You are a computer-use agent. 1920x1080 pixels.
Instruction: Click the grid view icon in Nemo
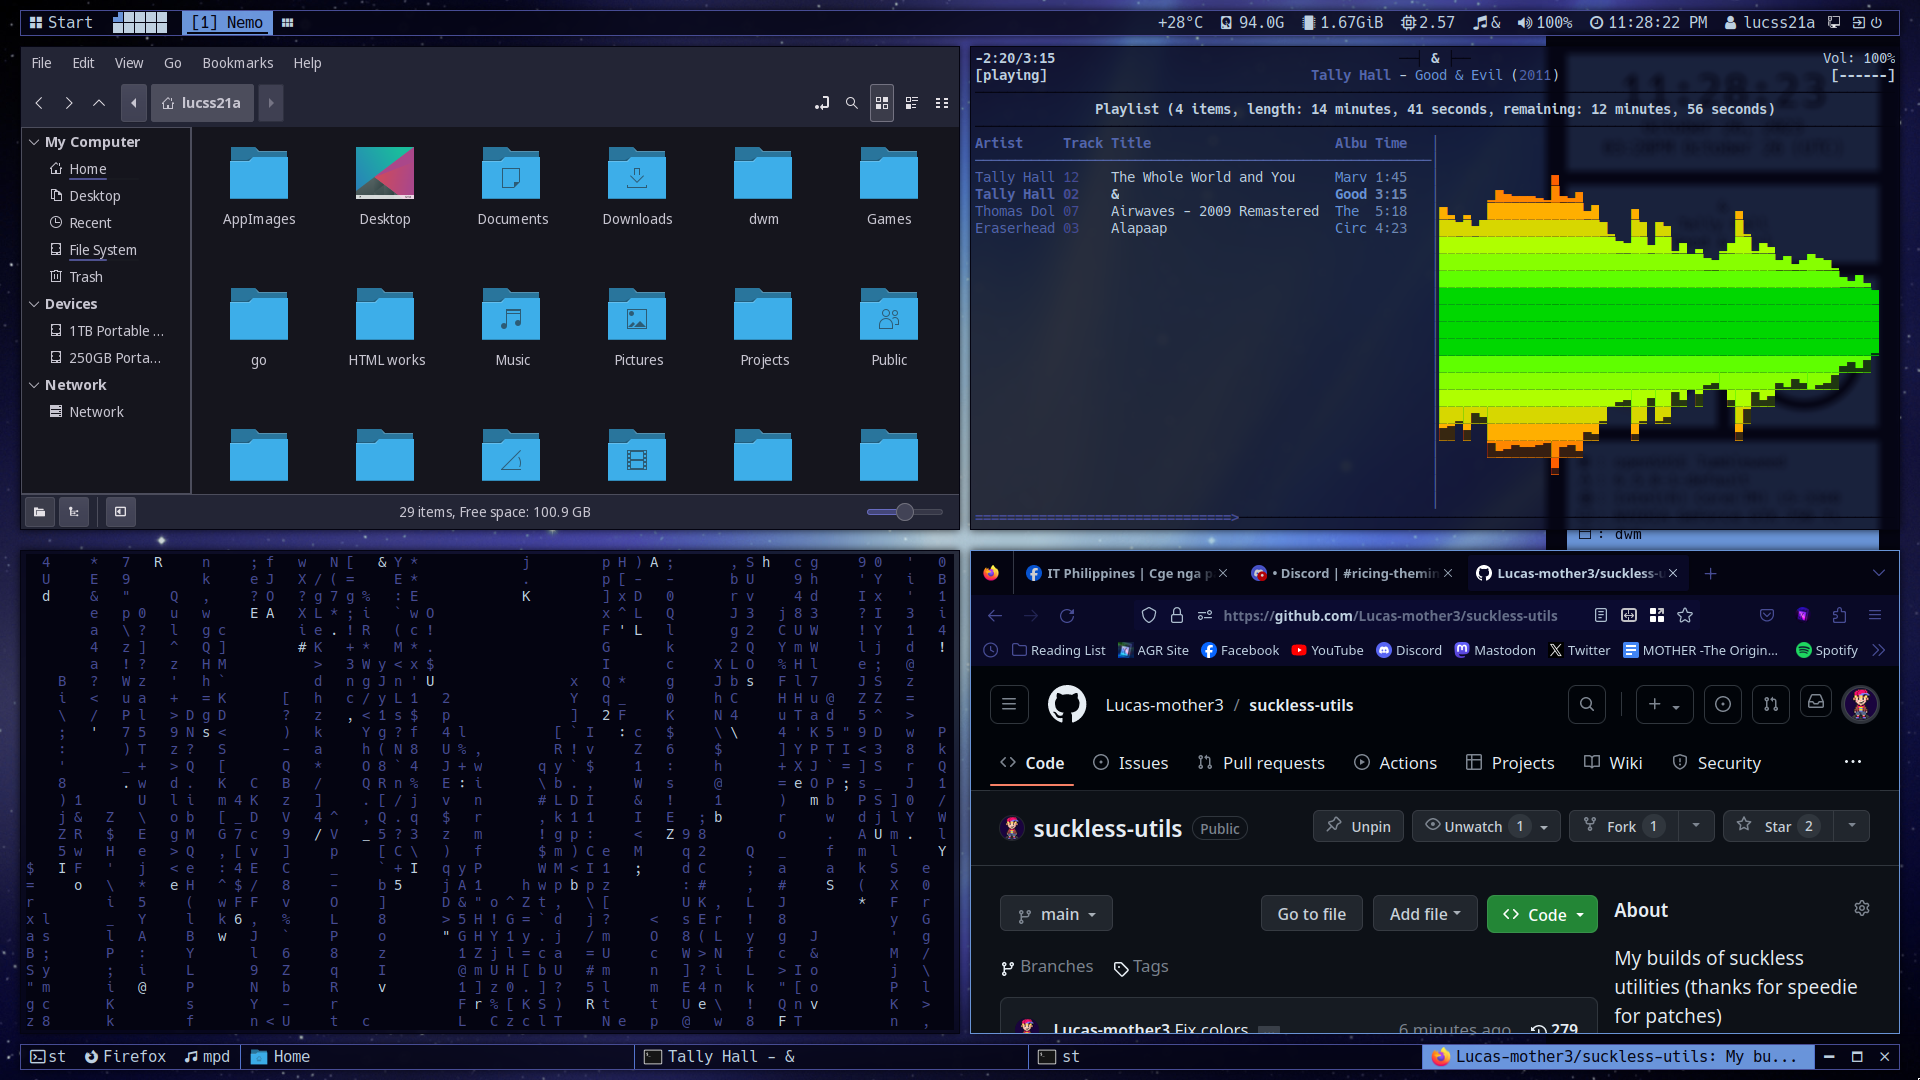pyautogui.click(x=881, y=103)
